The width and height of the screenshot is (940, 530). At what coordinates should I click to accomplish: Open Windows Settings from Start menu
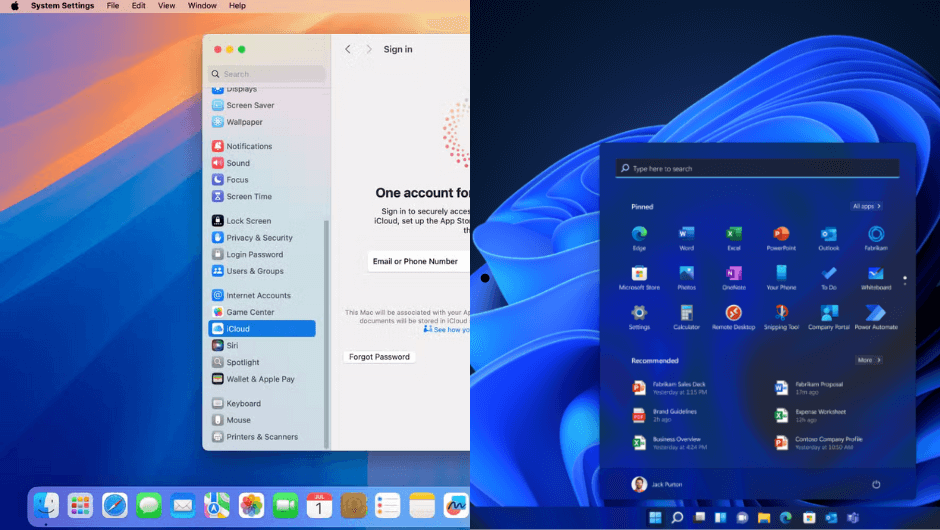pos(639,318)
